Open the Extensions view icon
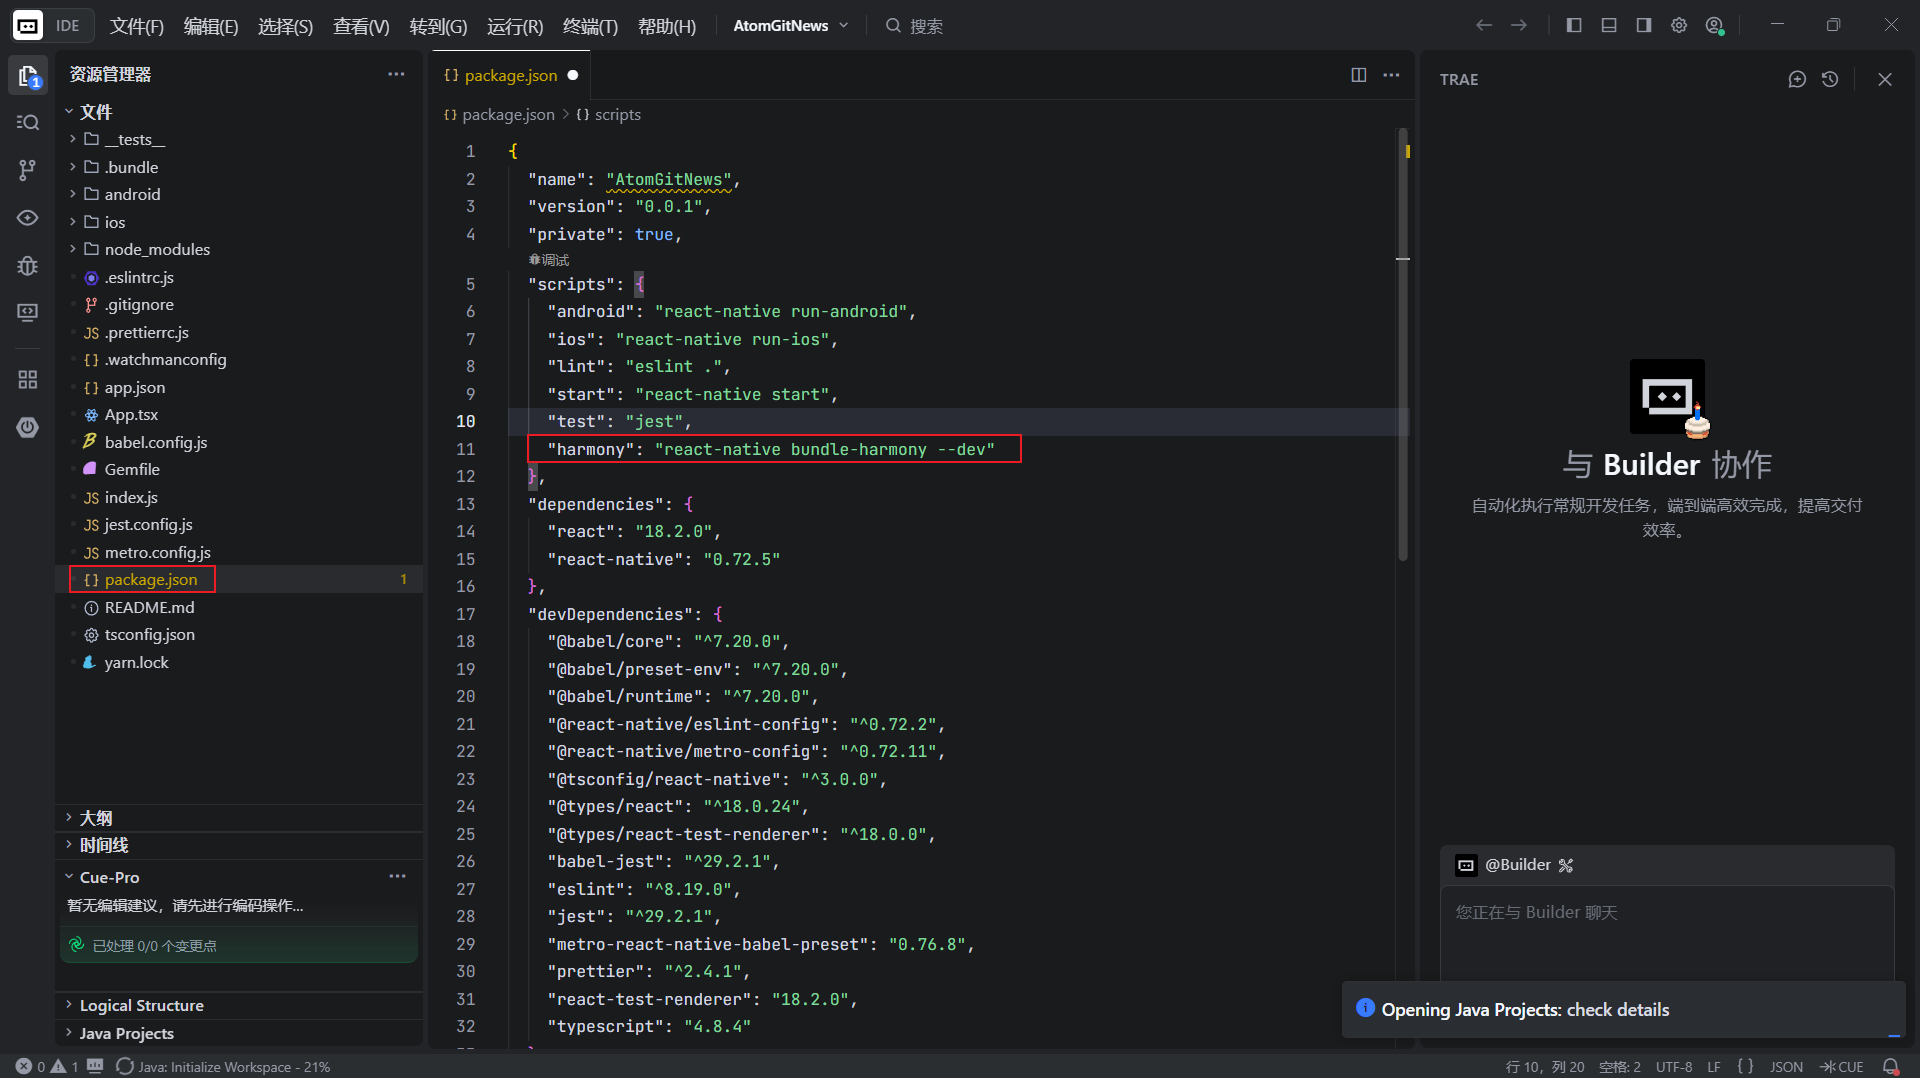 pos(28,380)
